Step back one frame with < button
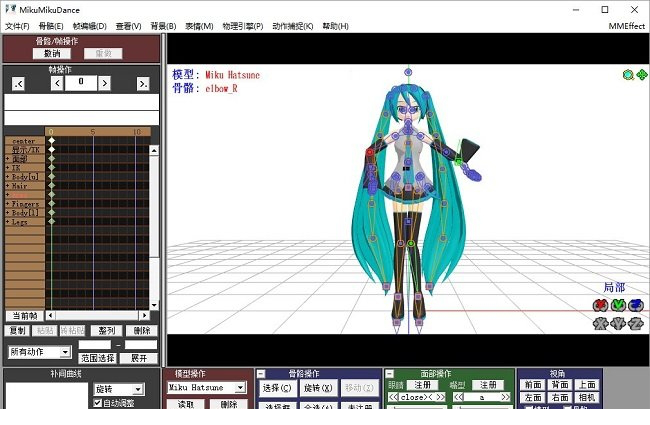Screen dimensions: 650x425 (57, 84)
